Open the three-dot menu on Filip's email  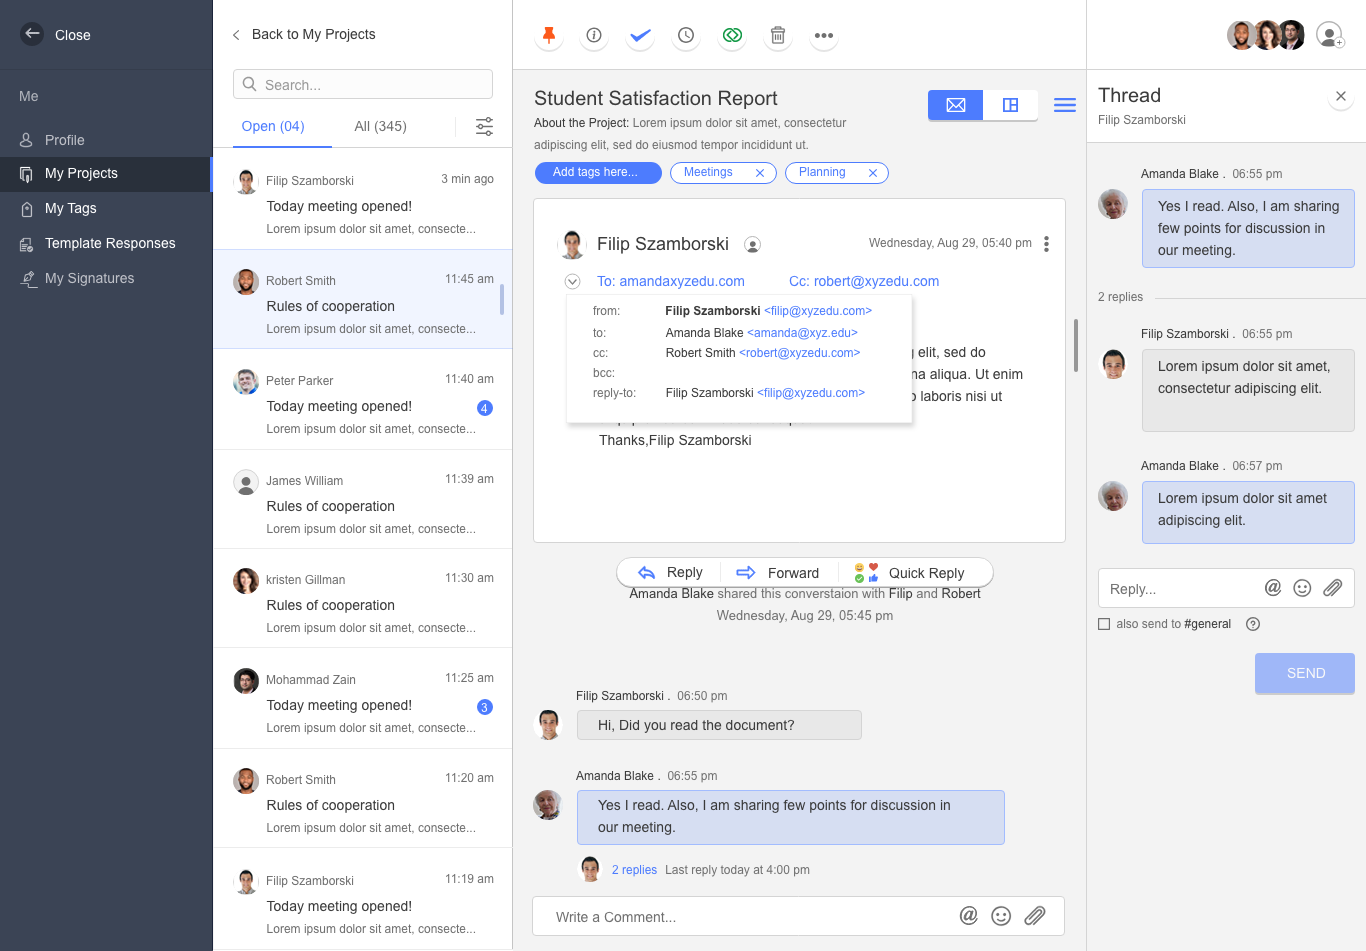(1046, 244)
